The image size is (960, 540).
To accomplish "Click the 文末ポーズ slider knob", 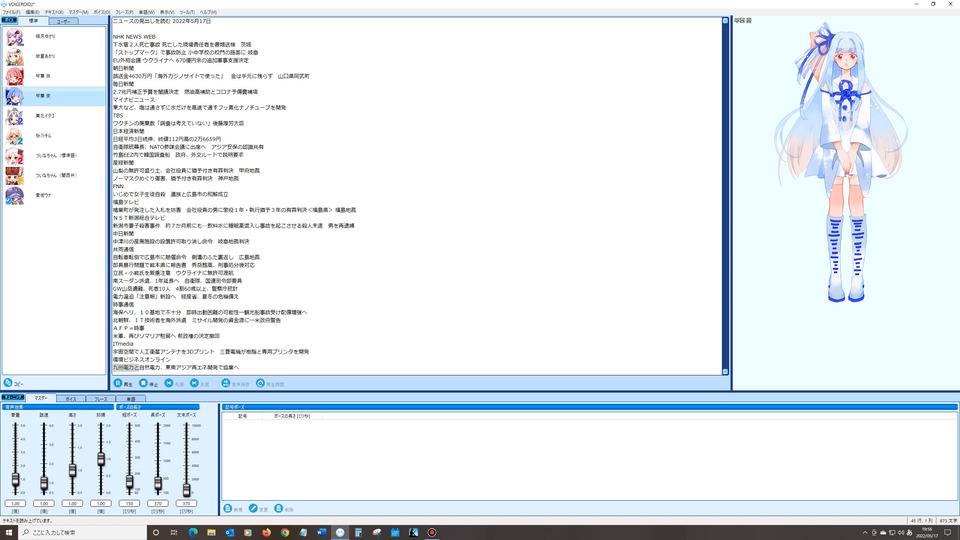I will click(186, 489).
